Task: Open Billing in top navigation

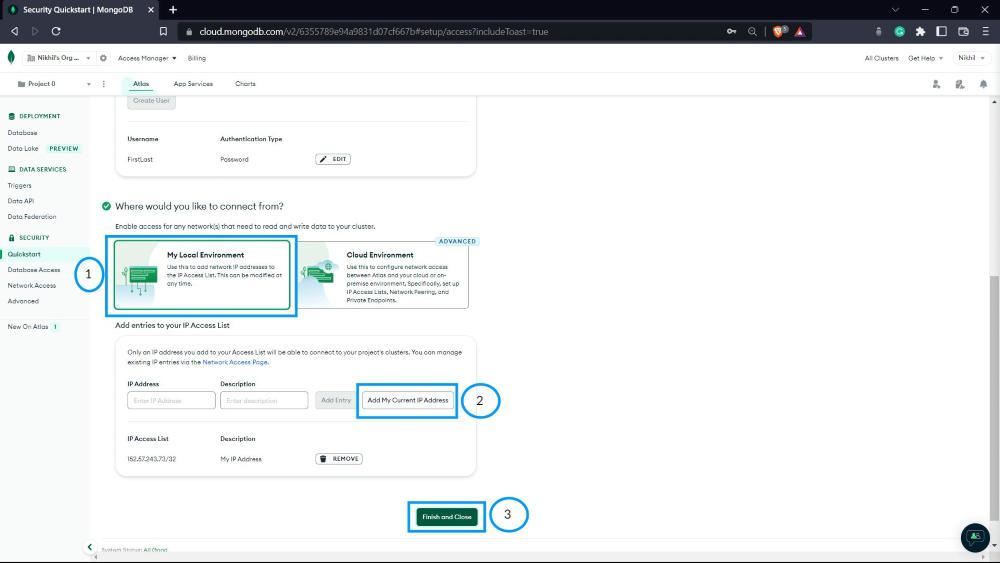Action: (196, 58)
